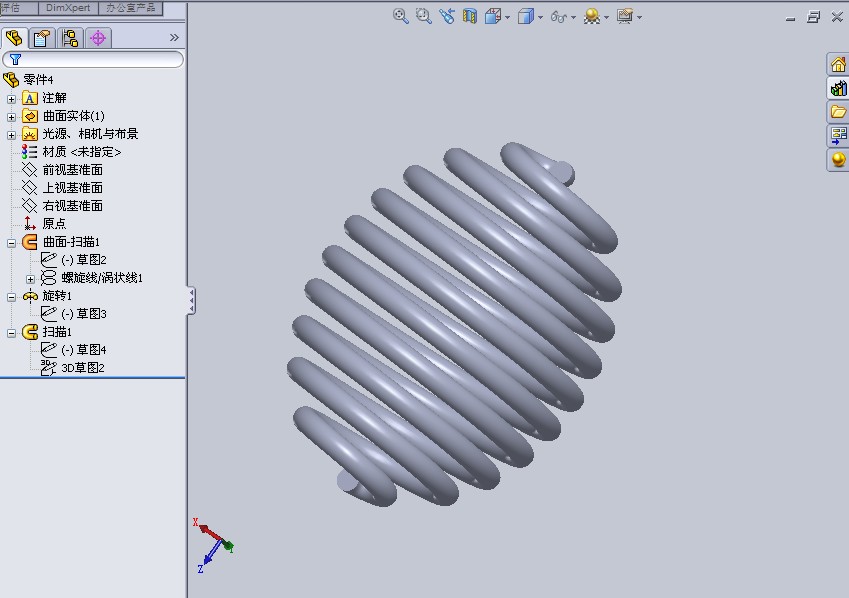Image resolution: width=849 pixels, height=598 pixels.
Task: Select the 螺旋线/涡状线1 helix icon
Action: point(49,278)
